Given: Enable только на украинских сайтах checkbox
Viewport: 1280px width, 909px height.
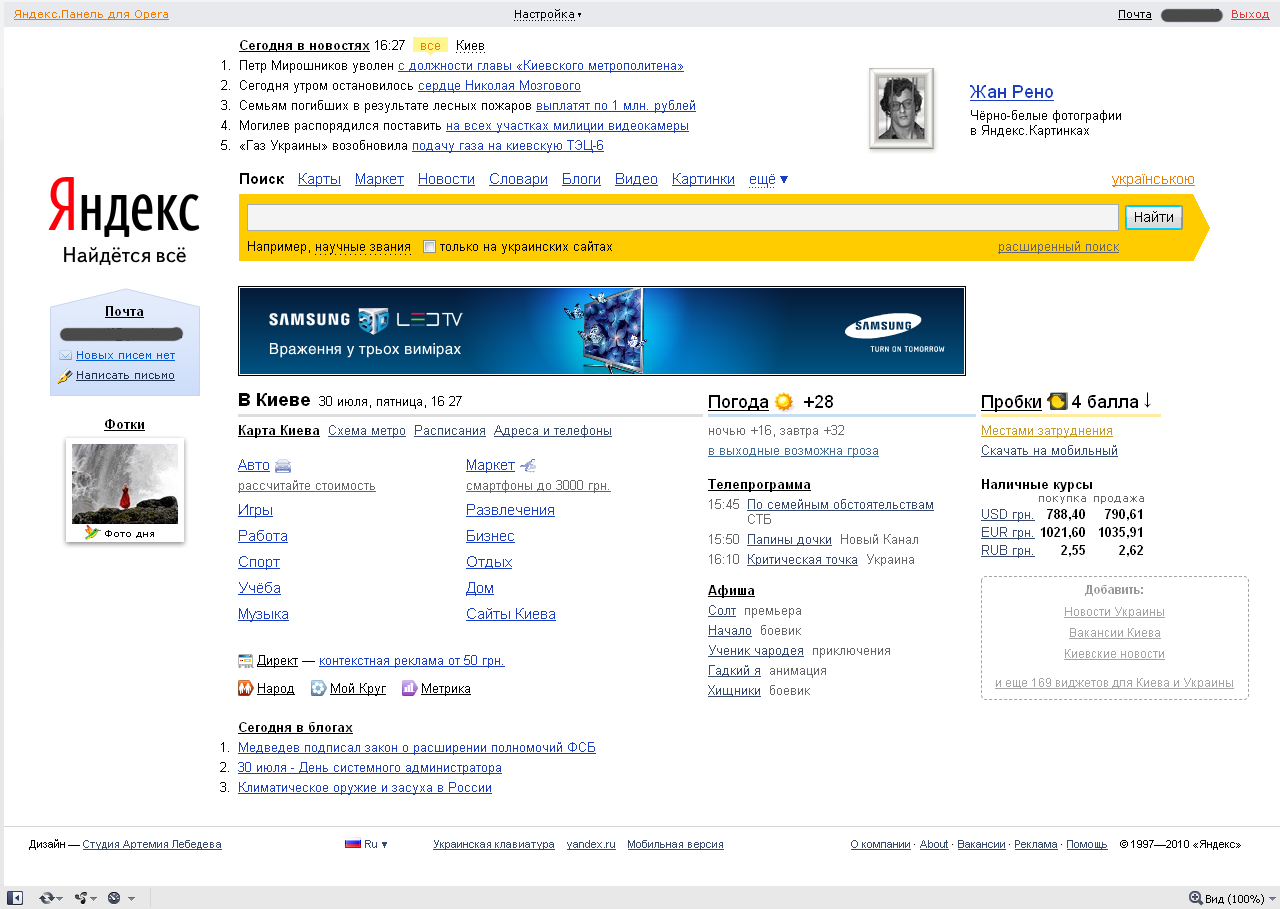Looking at the screenshot, I should (x=429, y=247).
